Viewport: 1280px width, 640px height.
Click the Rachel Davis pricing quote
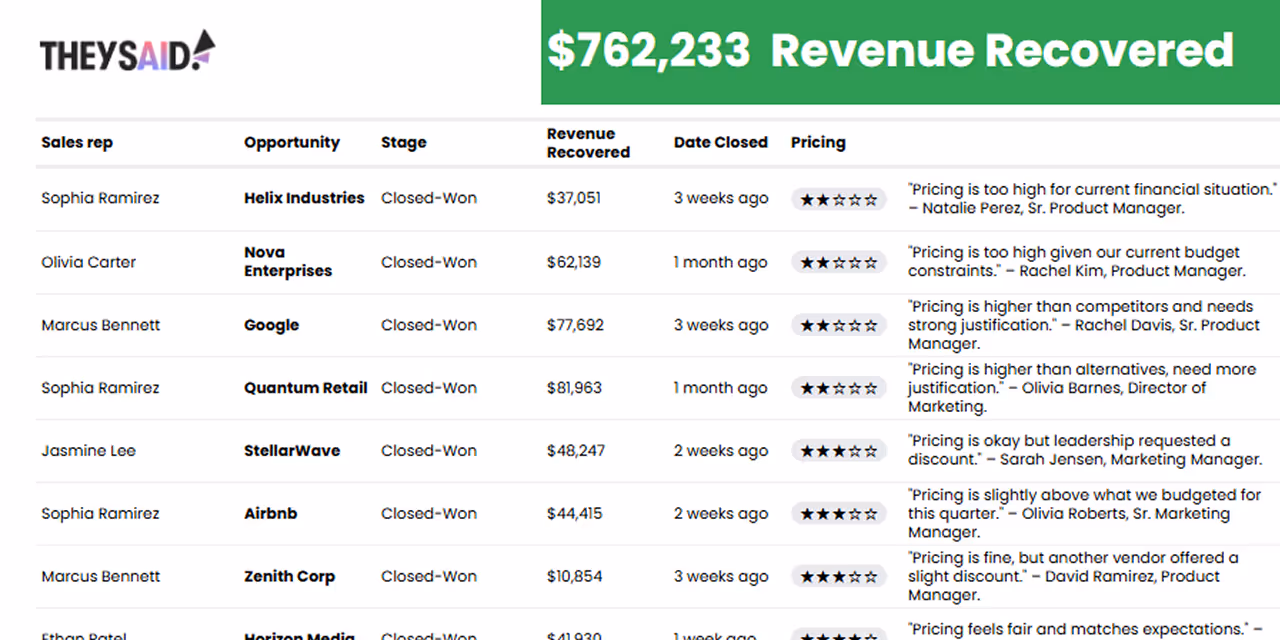[1084, 325]
